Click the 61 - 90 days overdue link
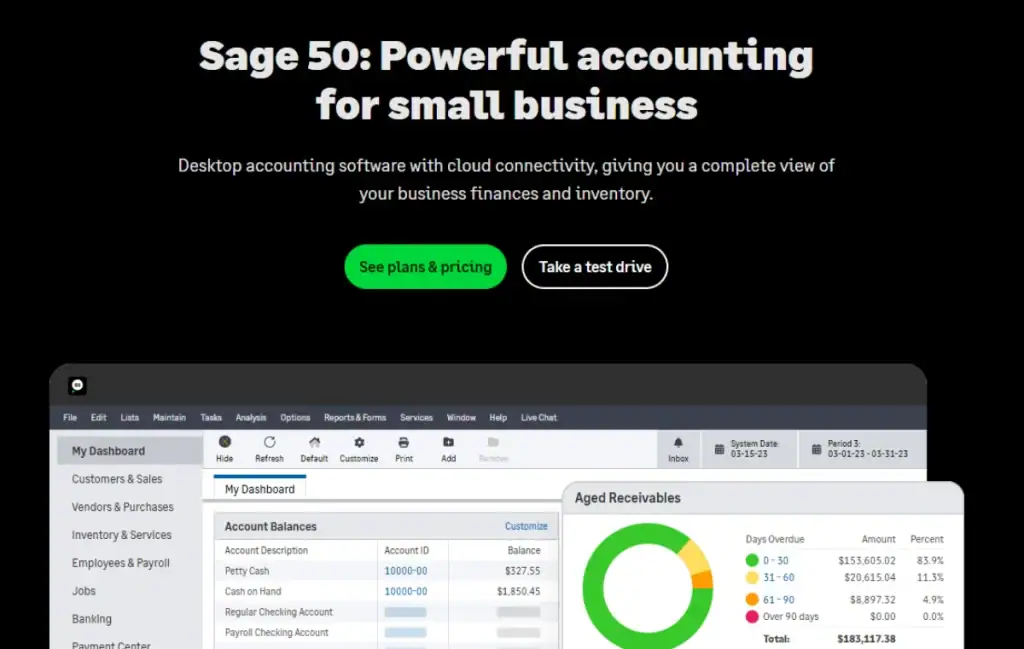Viewport: 1024px width, 649px height. point(778,599)
